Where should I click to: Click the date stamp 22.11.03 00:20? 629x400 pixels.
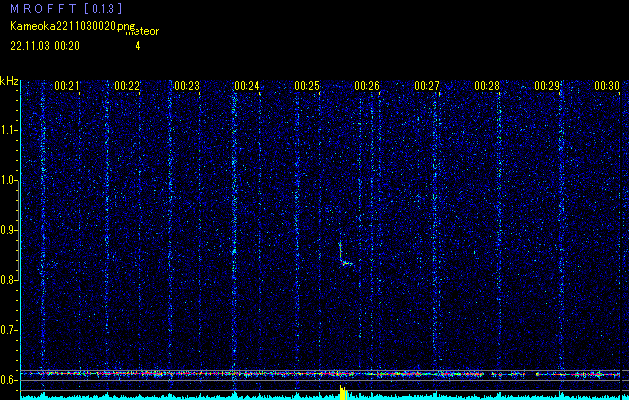click(x=45, y=46)
